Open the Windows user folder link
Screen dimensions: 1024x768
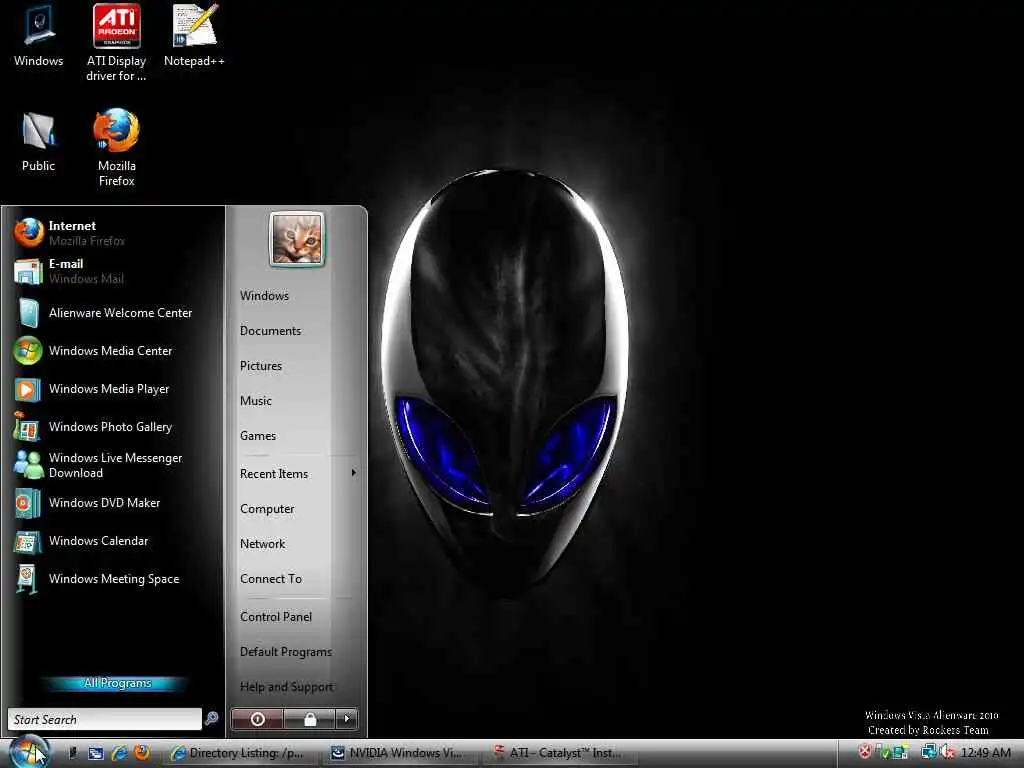[264, 296]
